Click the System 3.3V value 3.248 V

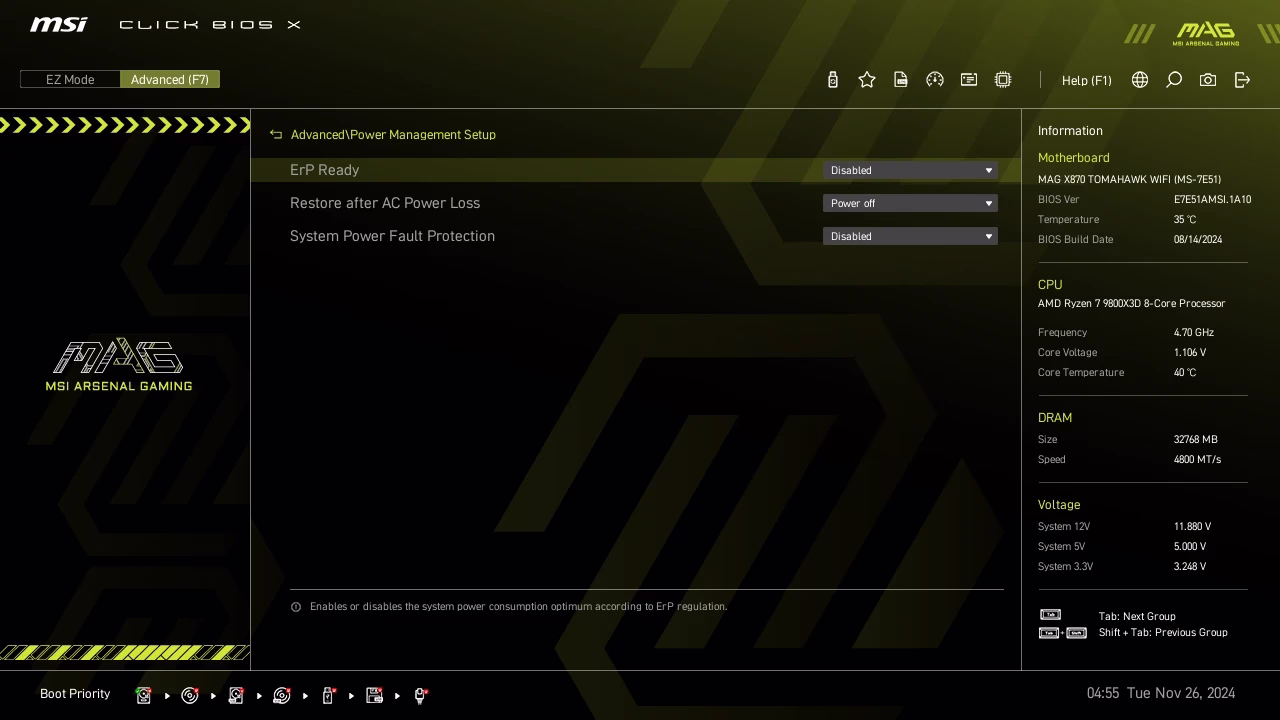pos(1190,566)
